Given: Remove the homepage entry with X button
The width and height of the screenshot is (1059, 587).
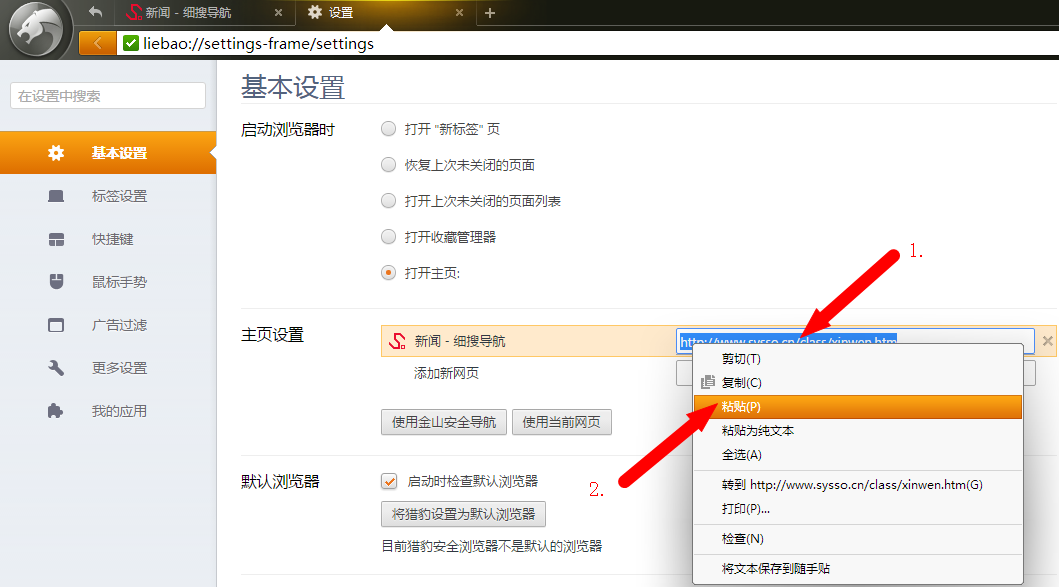Looking at the screenshot, I should [1048, 341].
